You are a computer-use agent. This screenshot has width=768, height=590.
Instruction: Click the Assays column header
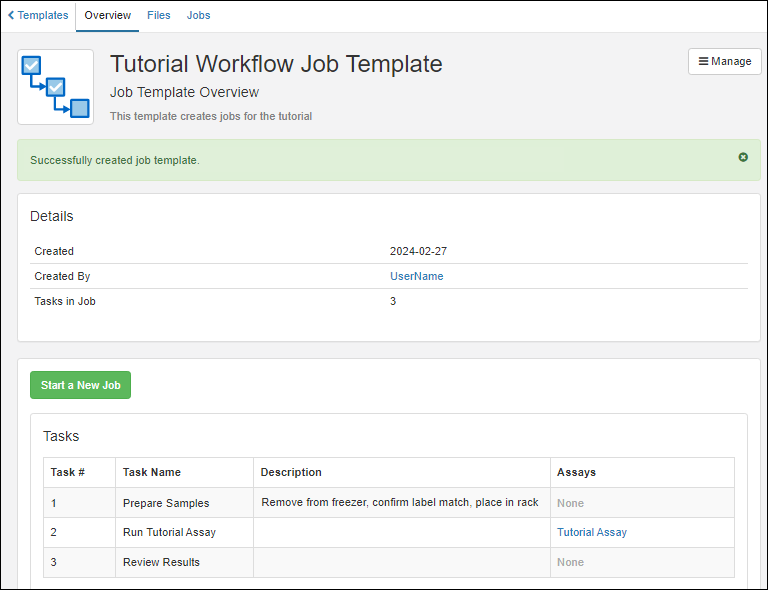[577, 472]
